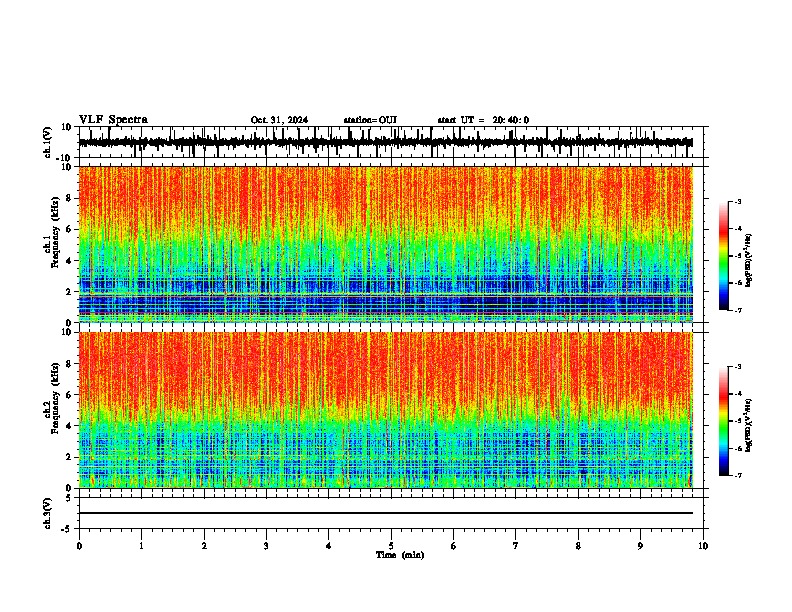The height and width of the screenshot is (612, 792).
Task: Click the ch.2 spectrogram color scale bar
Action: click(724, 421)
